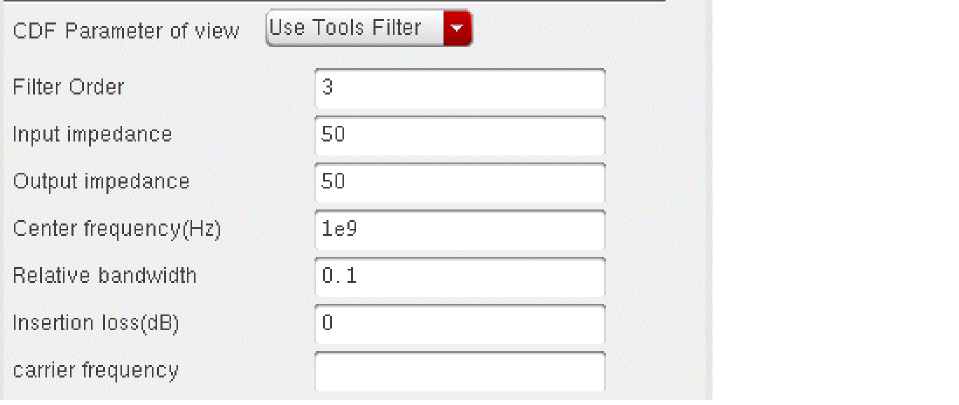959x405 pixels.
Task: Click the form panel's right border edge
Action: [710, 200]
